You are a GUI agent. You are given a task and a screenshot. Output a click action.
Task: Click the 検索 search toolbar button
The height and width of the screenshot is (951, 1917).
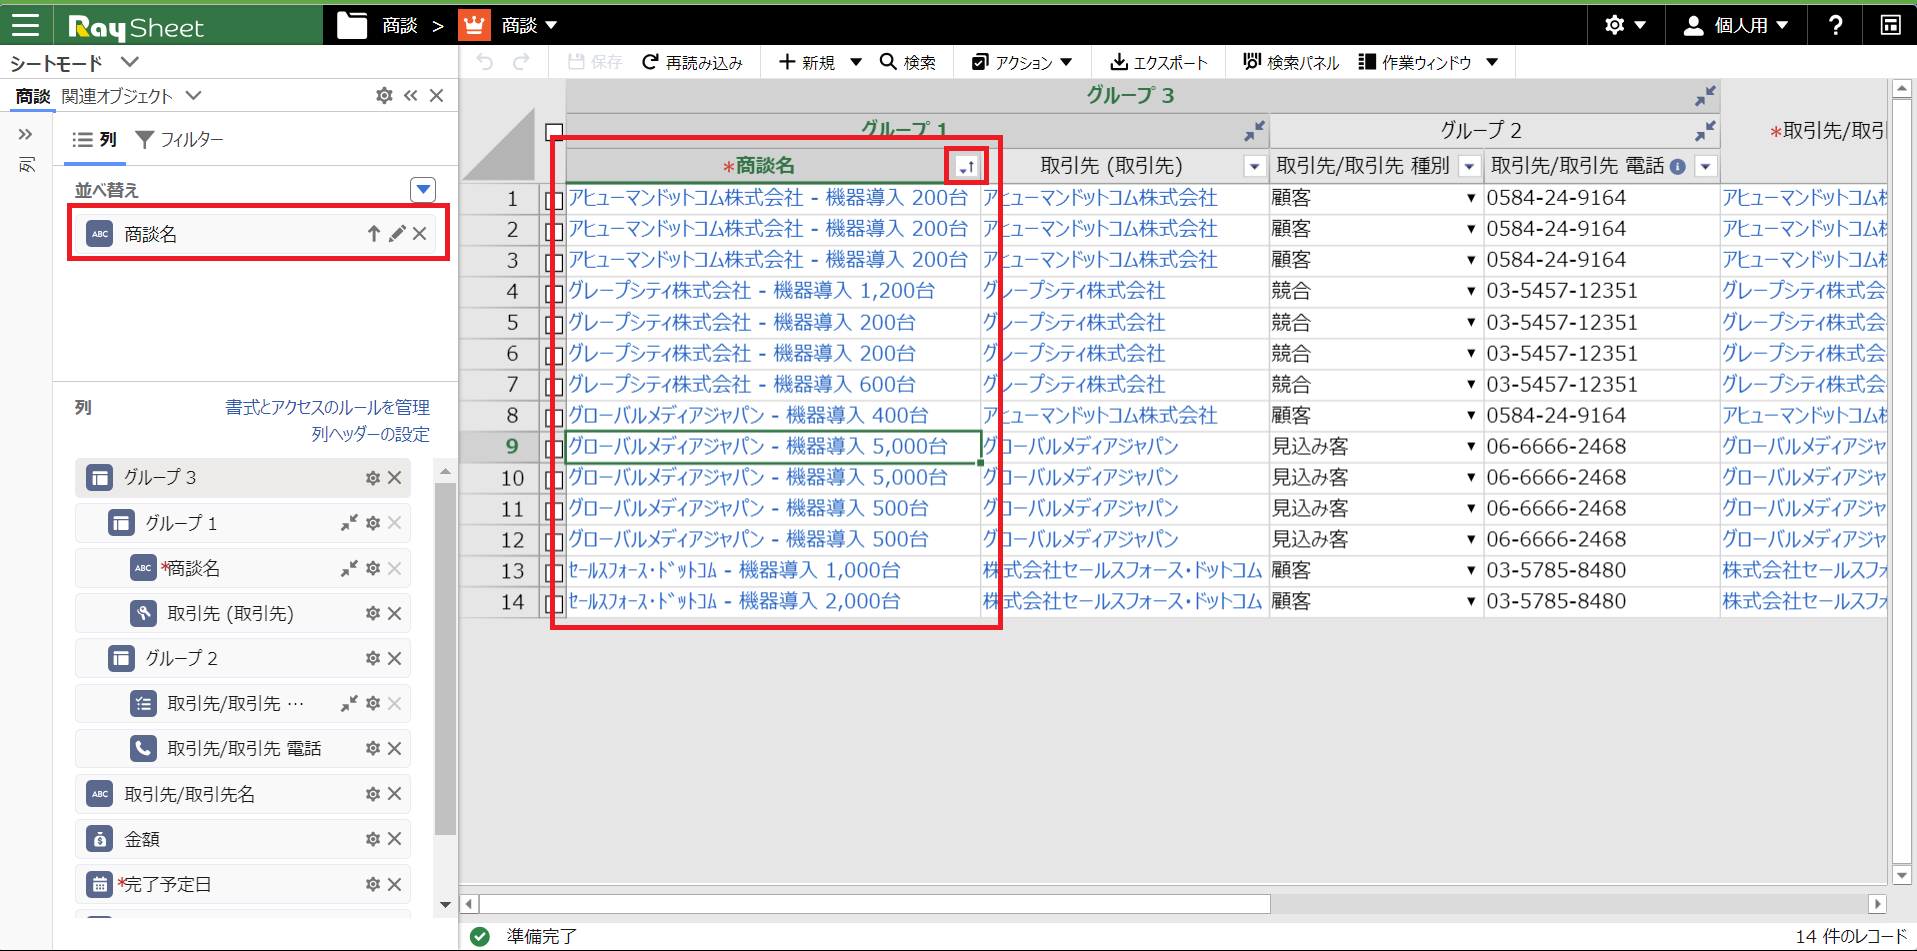pos(907,62)
